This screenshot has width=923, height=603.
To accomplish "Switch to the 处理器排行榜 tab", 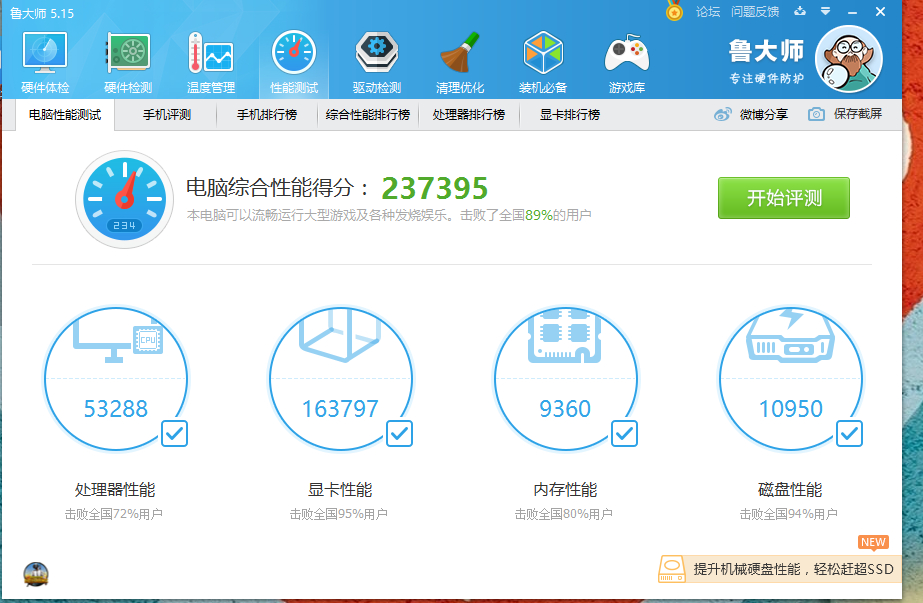I will pos(469,115).
